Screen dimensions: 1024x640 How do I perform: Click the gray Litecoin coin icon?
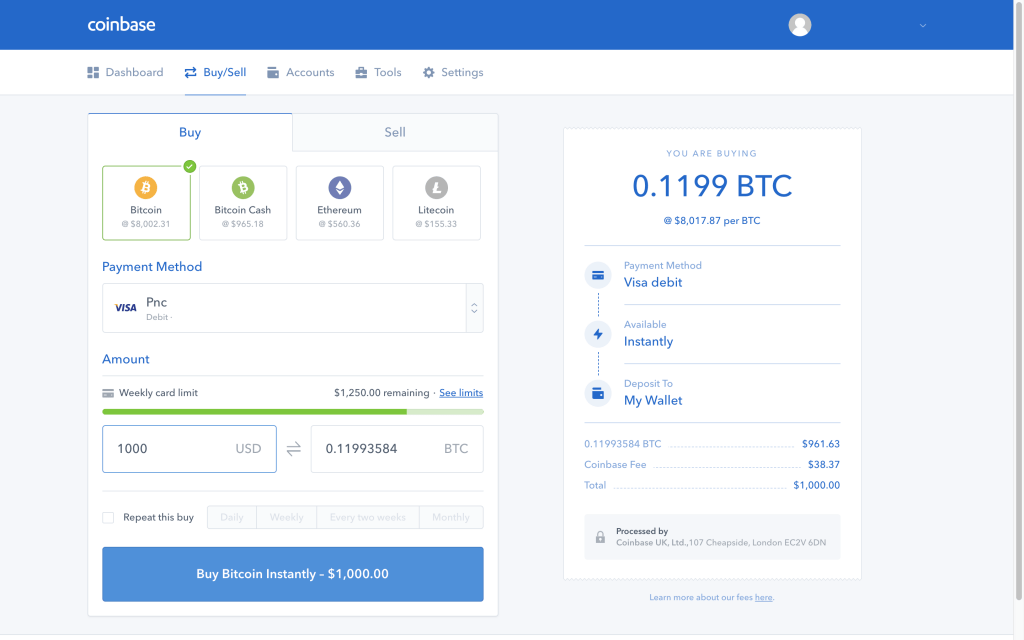436,188
